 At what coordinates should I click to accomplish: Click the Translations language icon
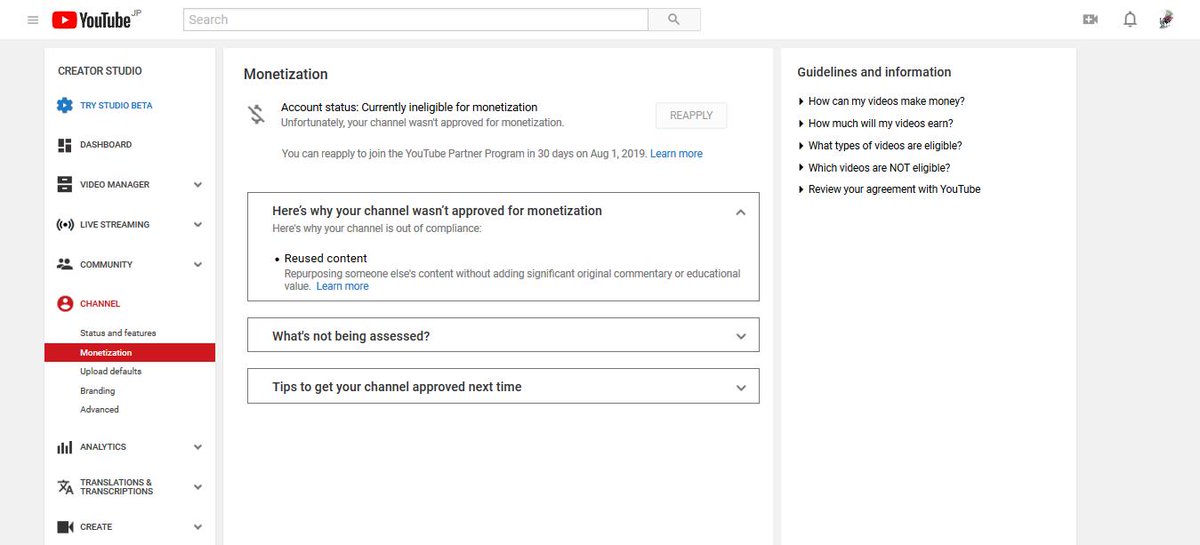point(65,487)
